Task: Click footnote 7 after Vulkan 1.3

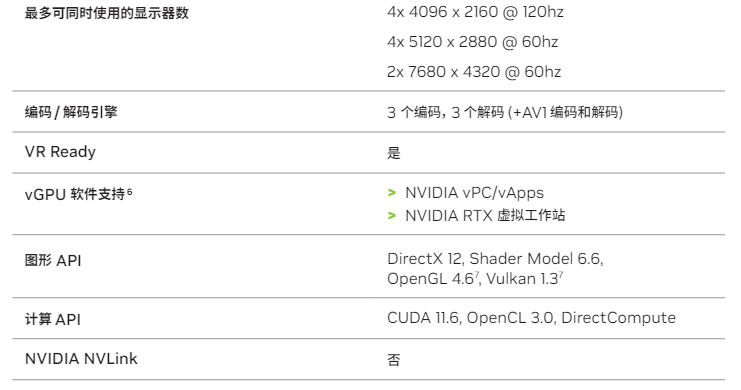Action: point(561,274)
